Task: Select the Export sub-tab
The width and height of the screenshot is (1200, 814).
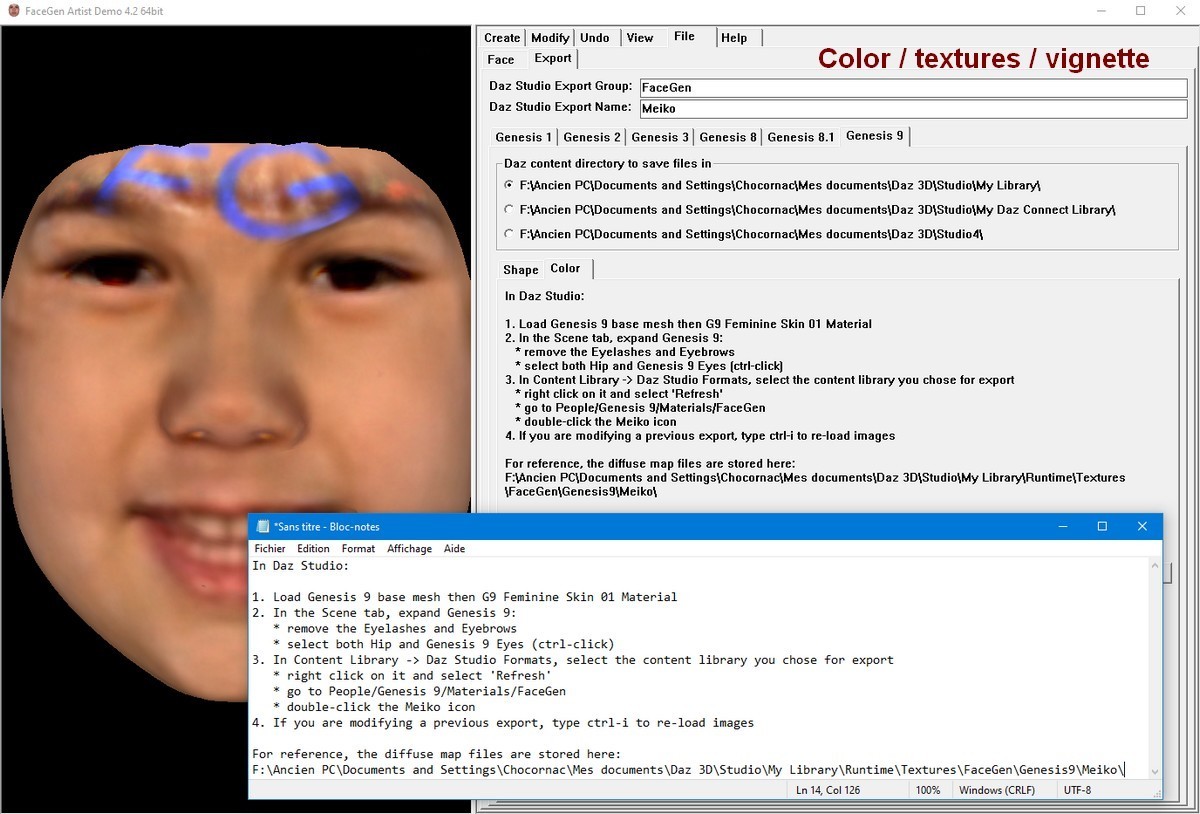Action: [x=552, y=58]
